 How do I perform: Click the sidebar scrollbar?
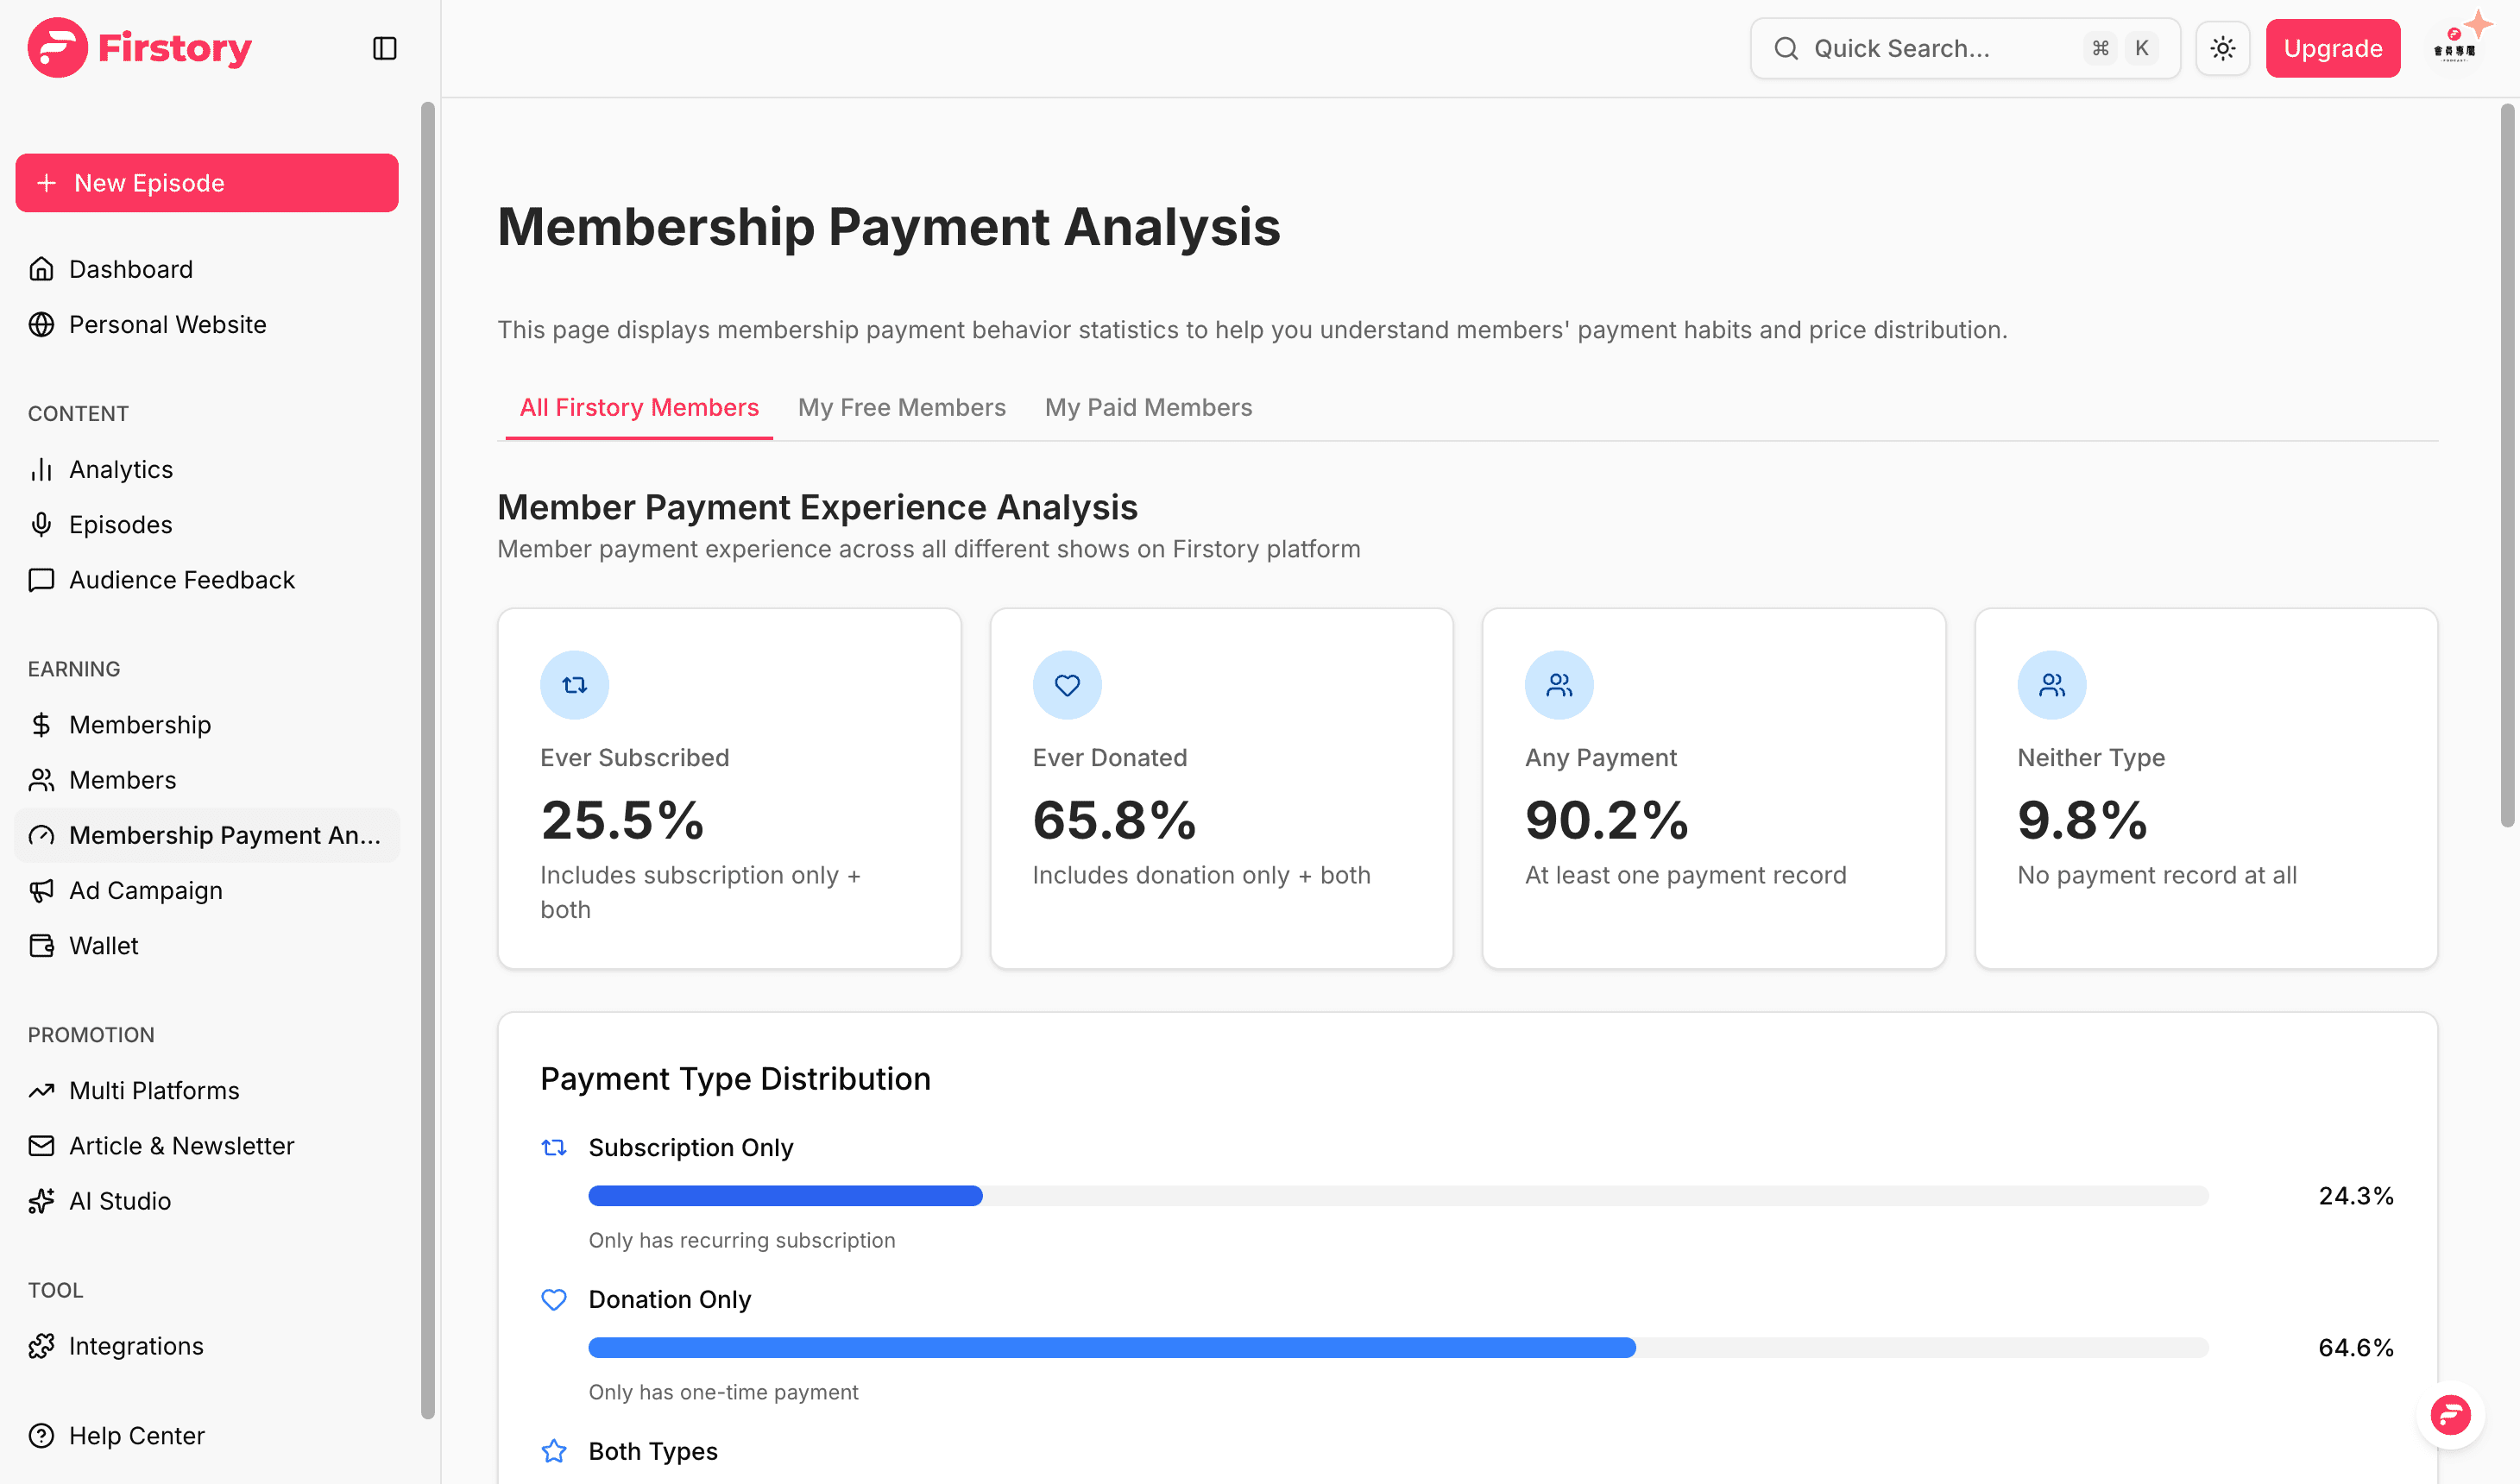pyautogui.click(x=428, y=760)
